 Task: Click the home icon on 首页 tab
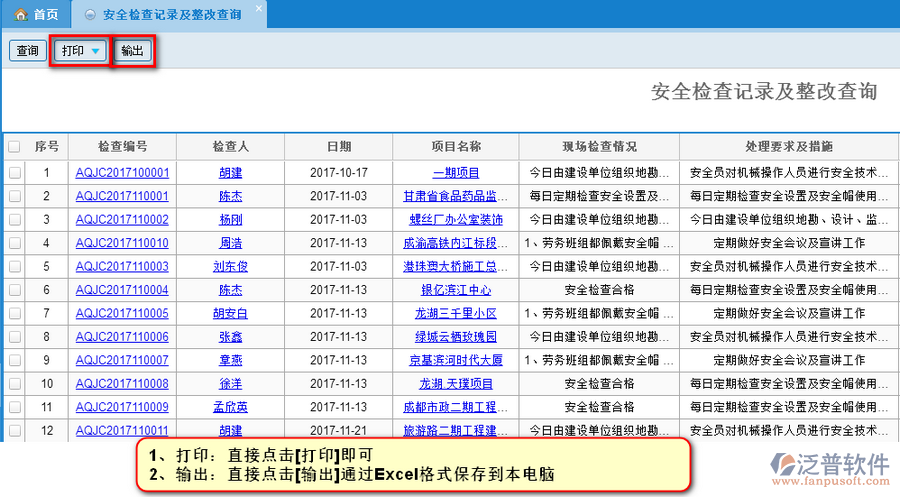[19, 15]
